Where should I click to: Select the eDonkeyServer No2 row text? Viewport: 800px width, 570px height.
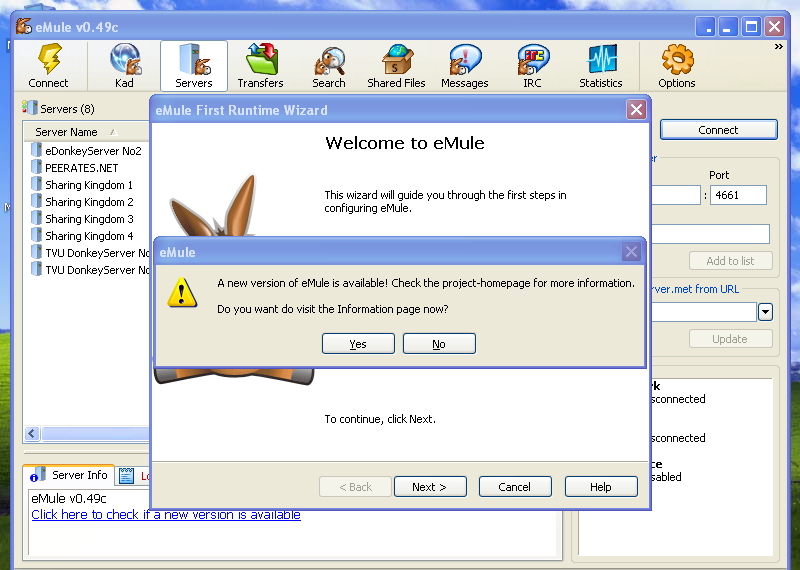pos(93,151)
